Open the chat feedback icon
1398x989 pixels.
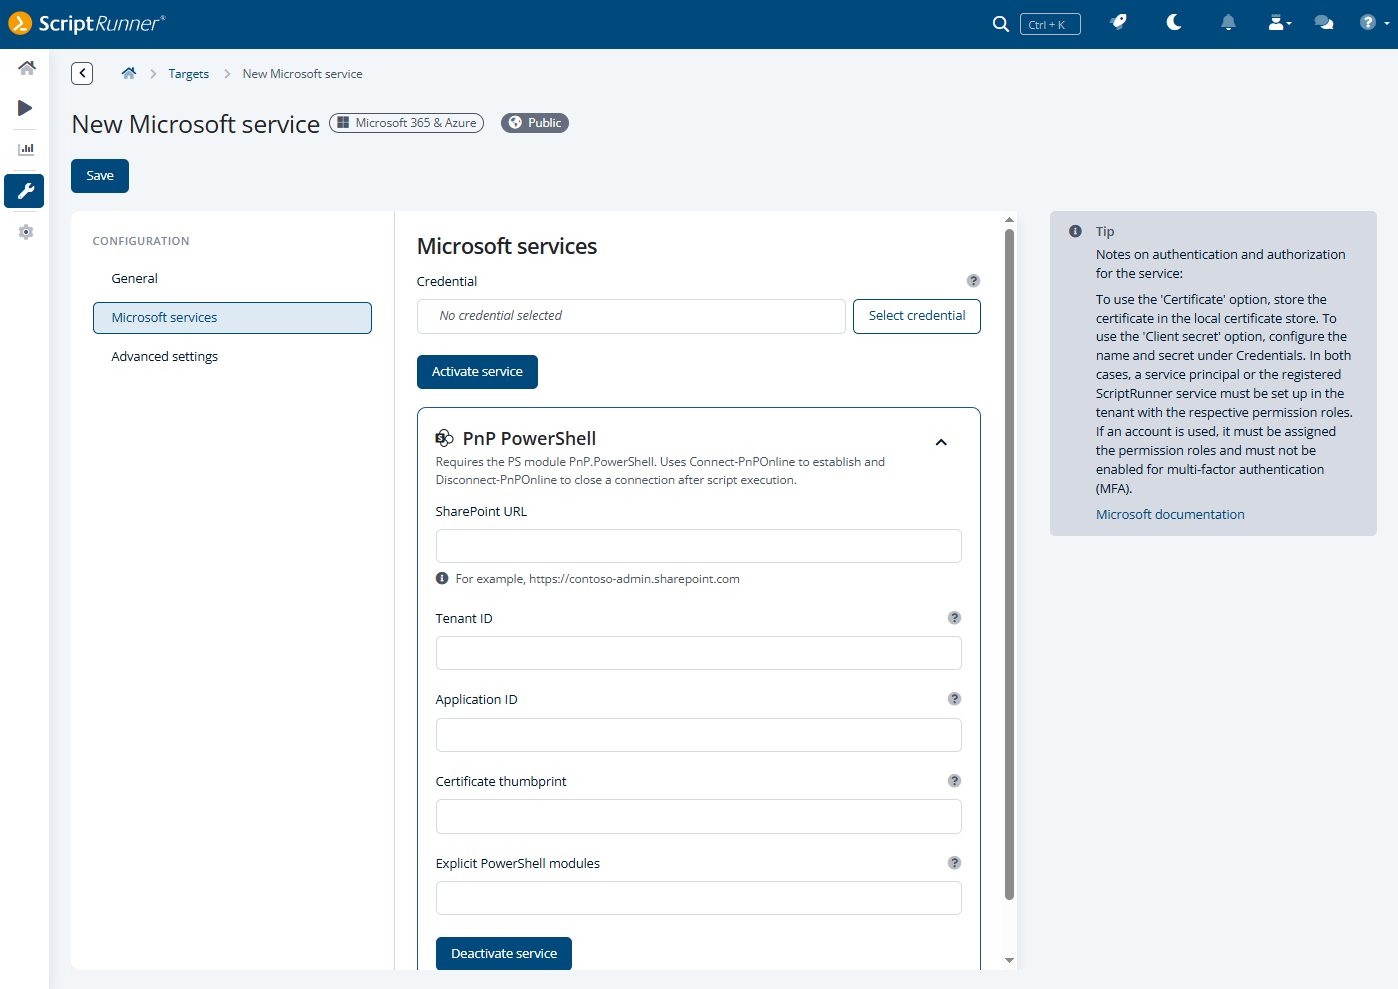click(1324, 23)
